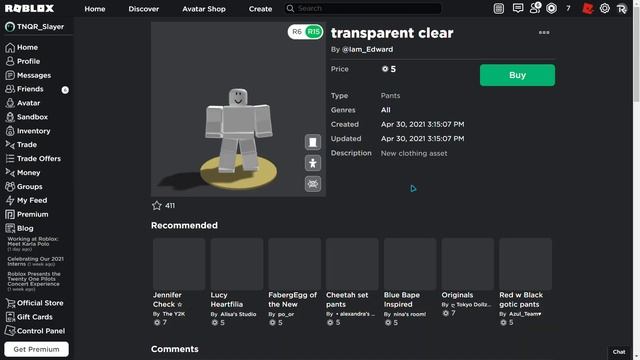The height and width of the screenshot is (360, 640).
Task: Open recommended item 'Jennifer Check' thumbnail
Action: tap(179, 264)
